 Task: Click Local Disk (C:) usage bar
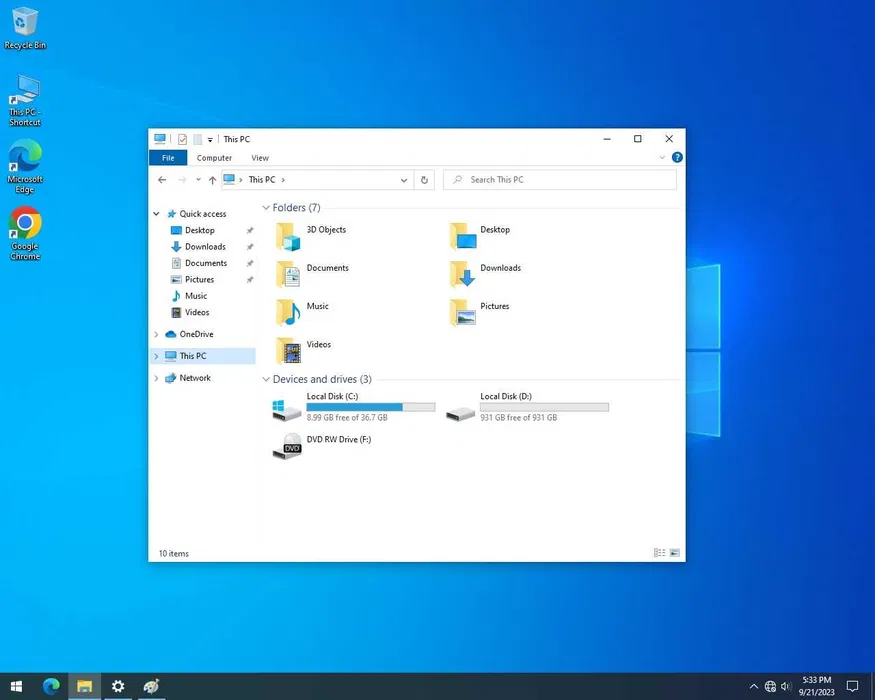(371, 407)
